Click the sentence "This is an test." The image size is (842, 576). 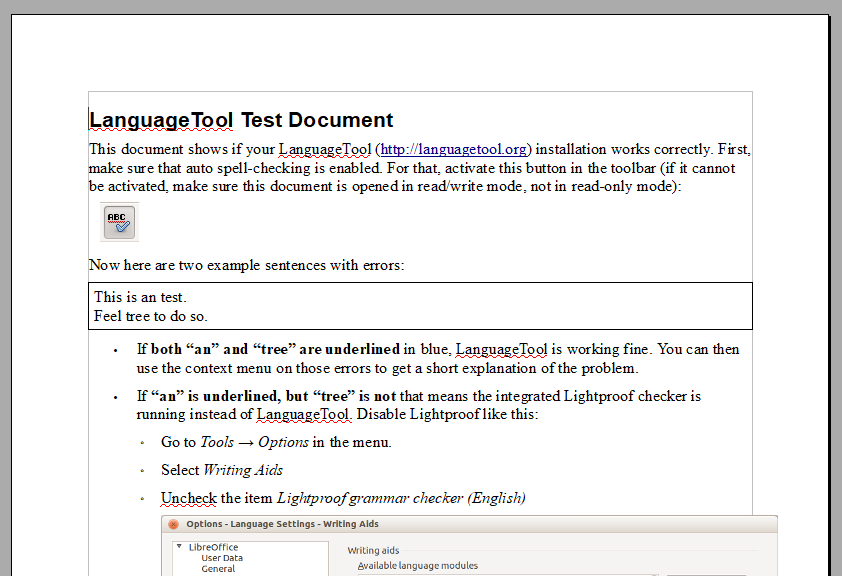[x=140, y=297]
